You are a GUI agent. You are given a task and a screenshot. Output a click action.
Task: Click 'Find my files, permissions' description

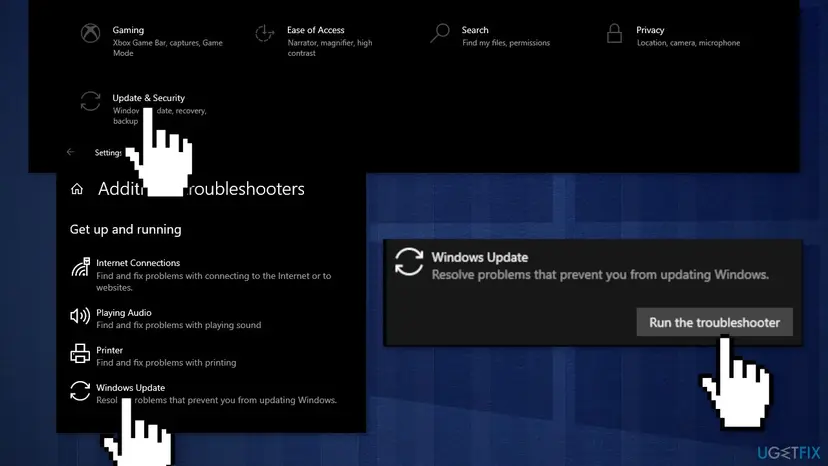click(506, 43)
